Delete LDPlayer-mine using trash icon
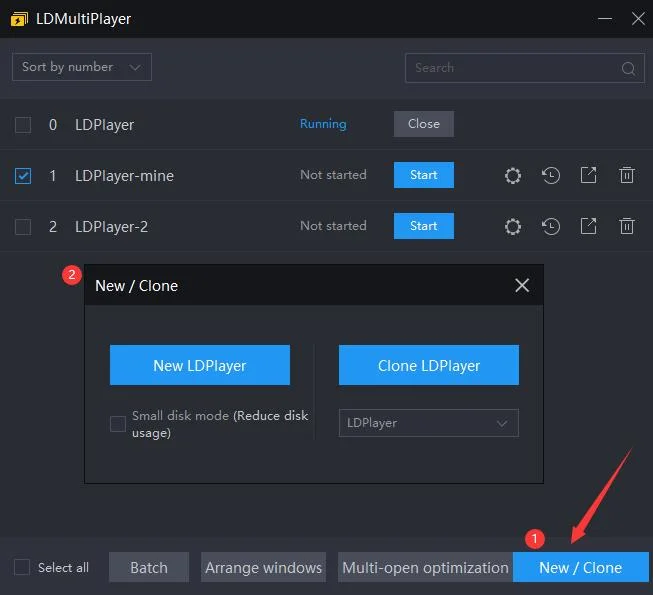 626,175
